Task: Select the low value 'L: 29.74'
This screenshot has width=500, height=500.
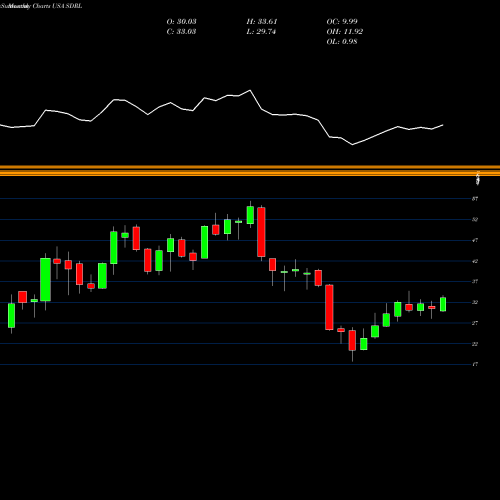Action: (x=261, y=32)
